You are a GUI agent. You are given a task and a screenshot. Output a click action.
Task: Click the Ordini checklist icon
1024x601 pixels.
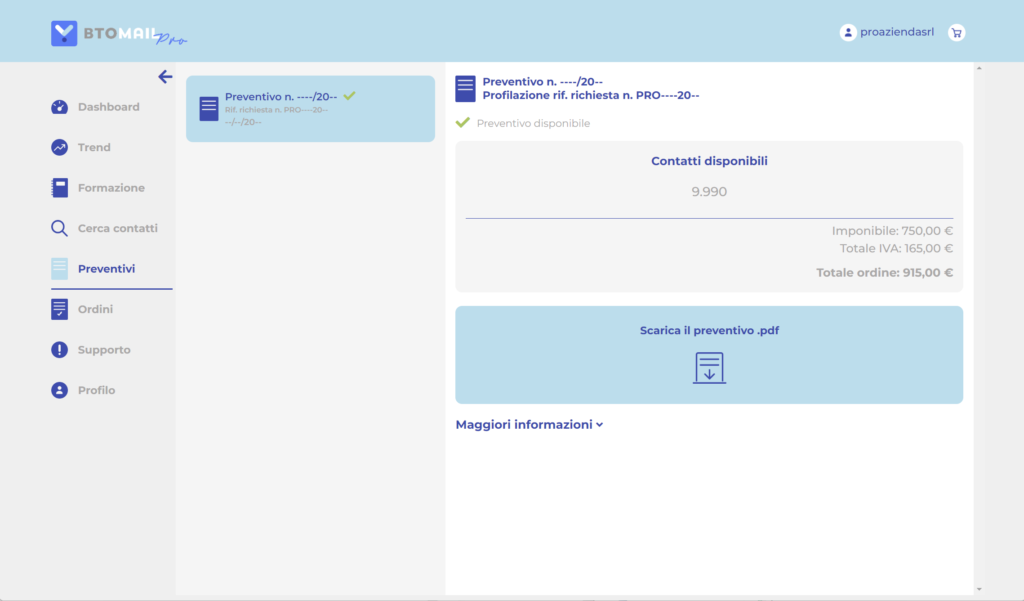(x=59, y=309)
